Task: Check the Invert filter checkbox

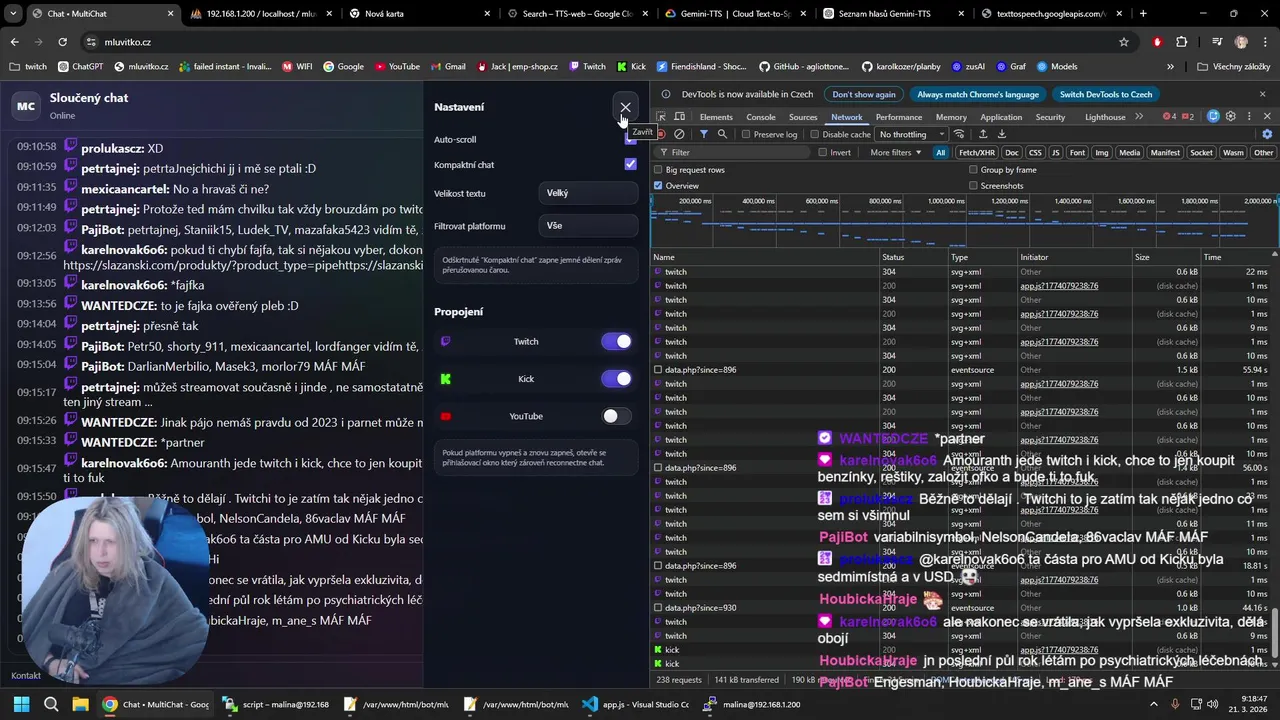Action: click(823, 153)
